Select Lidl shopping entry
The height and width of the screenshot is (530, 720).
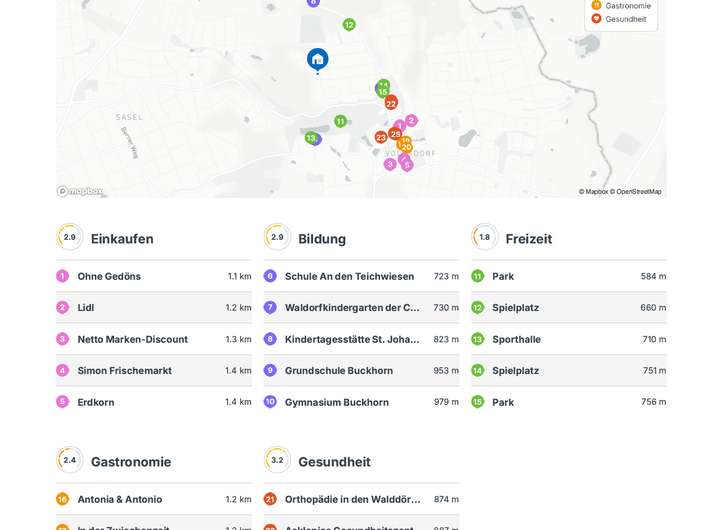(x=90, y=307)
